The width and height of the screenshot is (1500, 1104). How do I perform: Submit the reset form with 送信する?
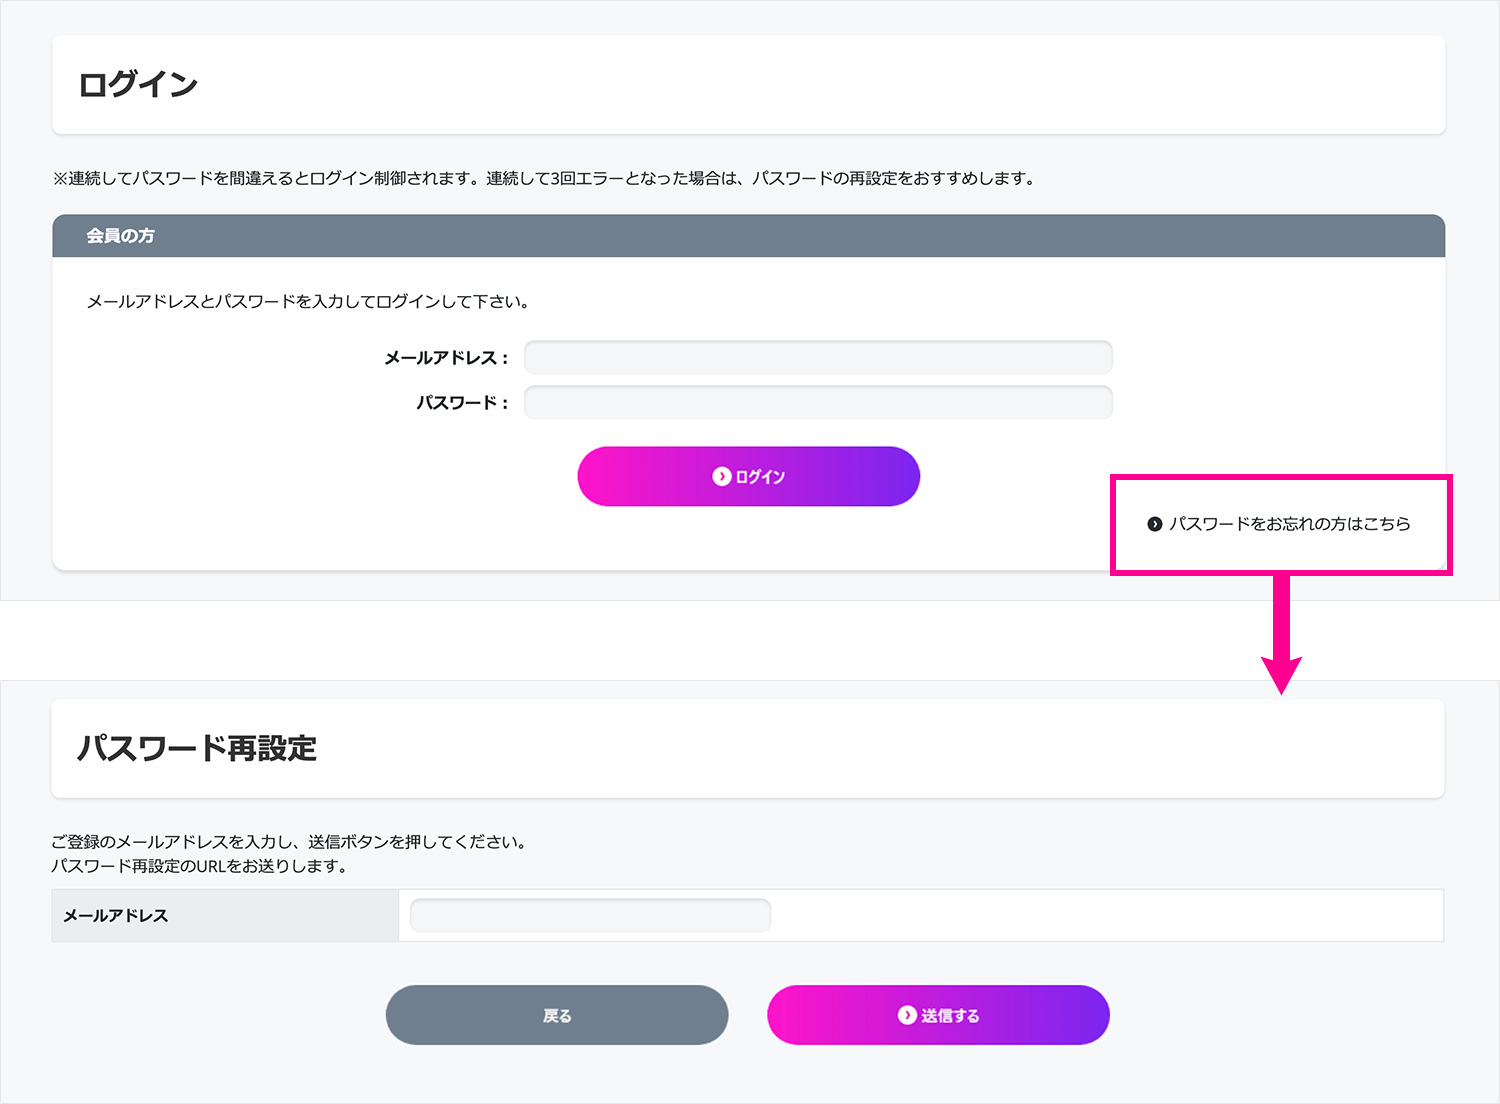tap(938, 1015)
